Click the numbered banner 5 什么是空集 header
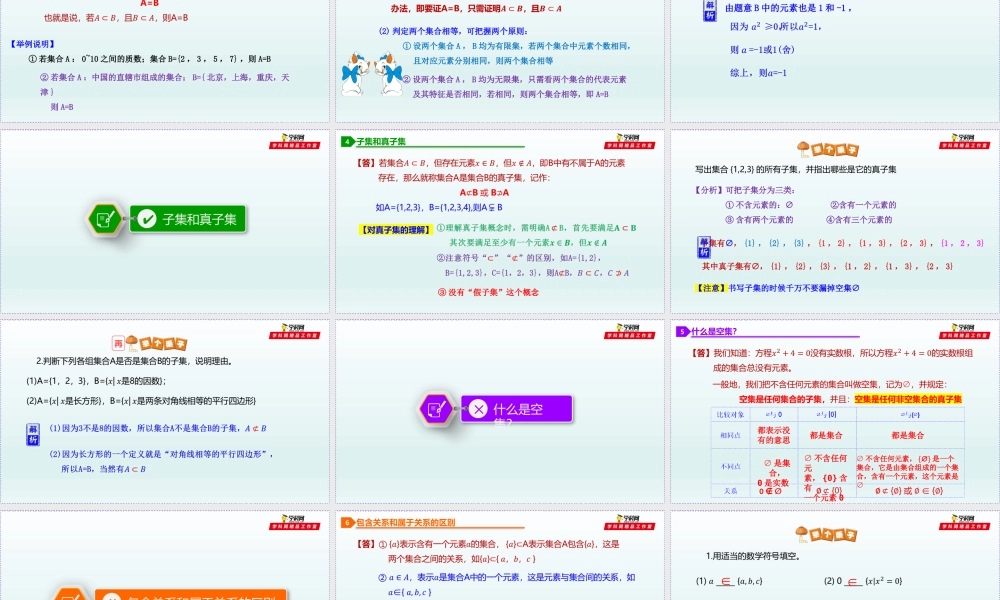The image size is (1000, 600). pyautogui.click(x=707, y=330)
